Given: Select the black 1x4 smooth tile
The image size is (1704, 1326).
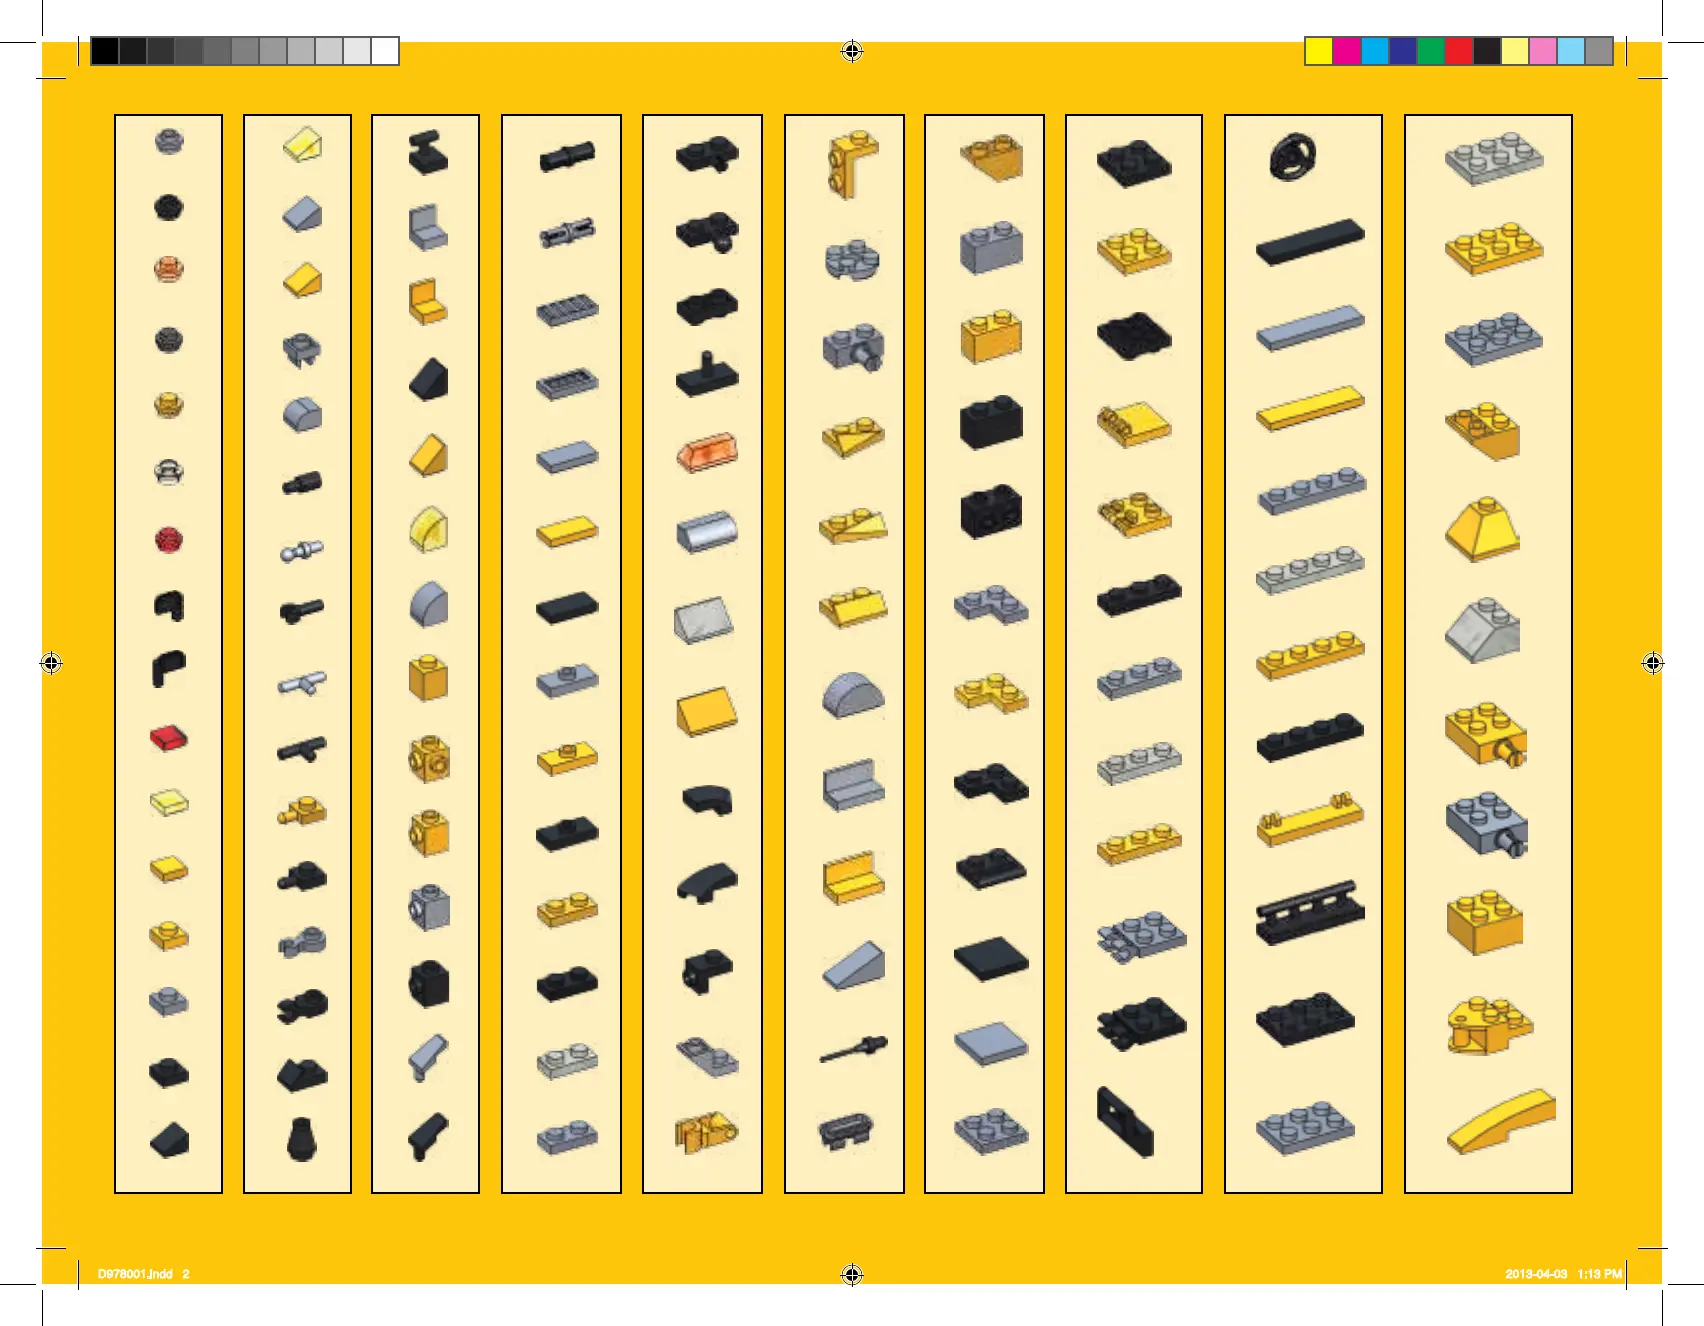Looking at the screenshot, I should [x=1310, y=243].
